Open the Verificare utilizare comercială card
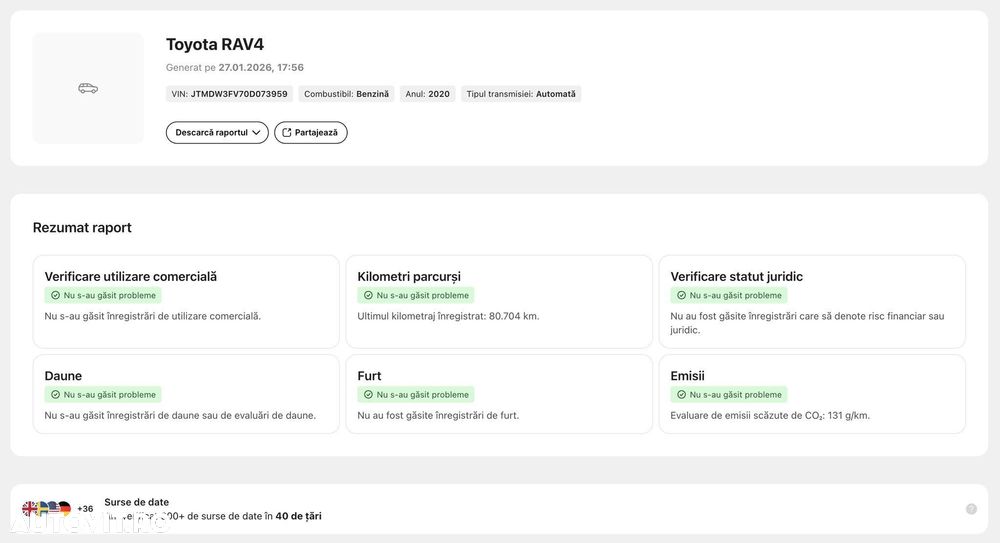The width and height of the screenshot is (1000, 543). pyautogui.click(x=186, y=302)
